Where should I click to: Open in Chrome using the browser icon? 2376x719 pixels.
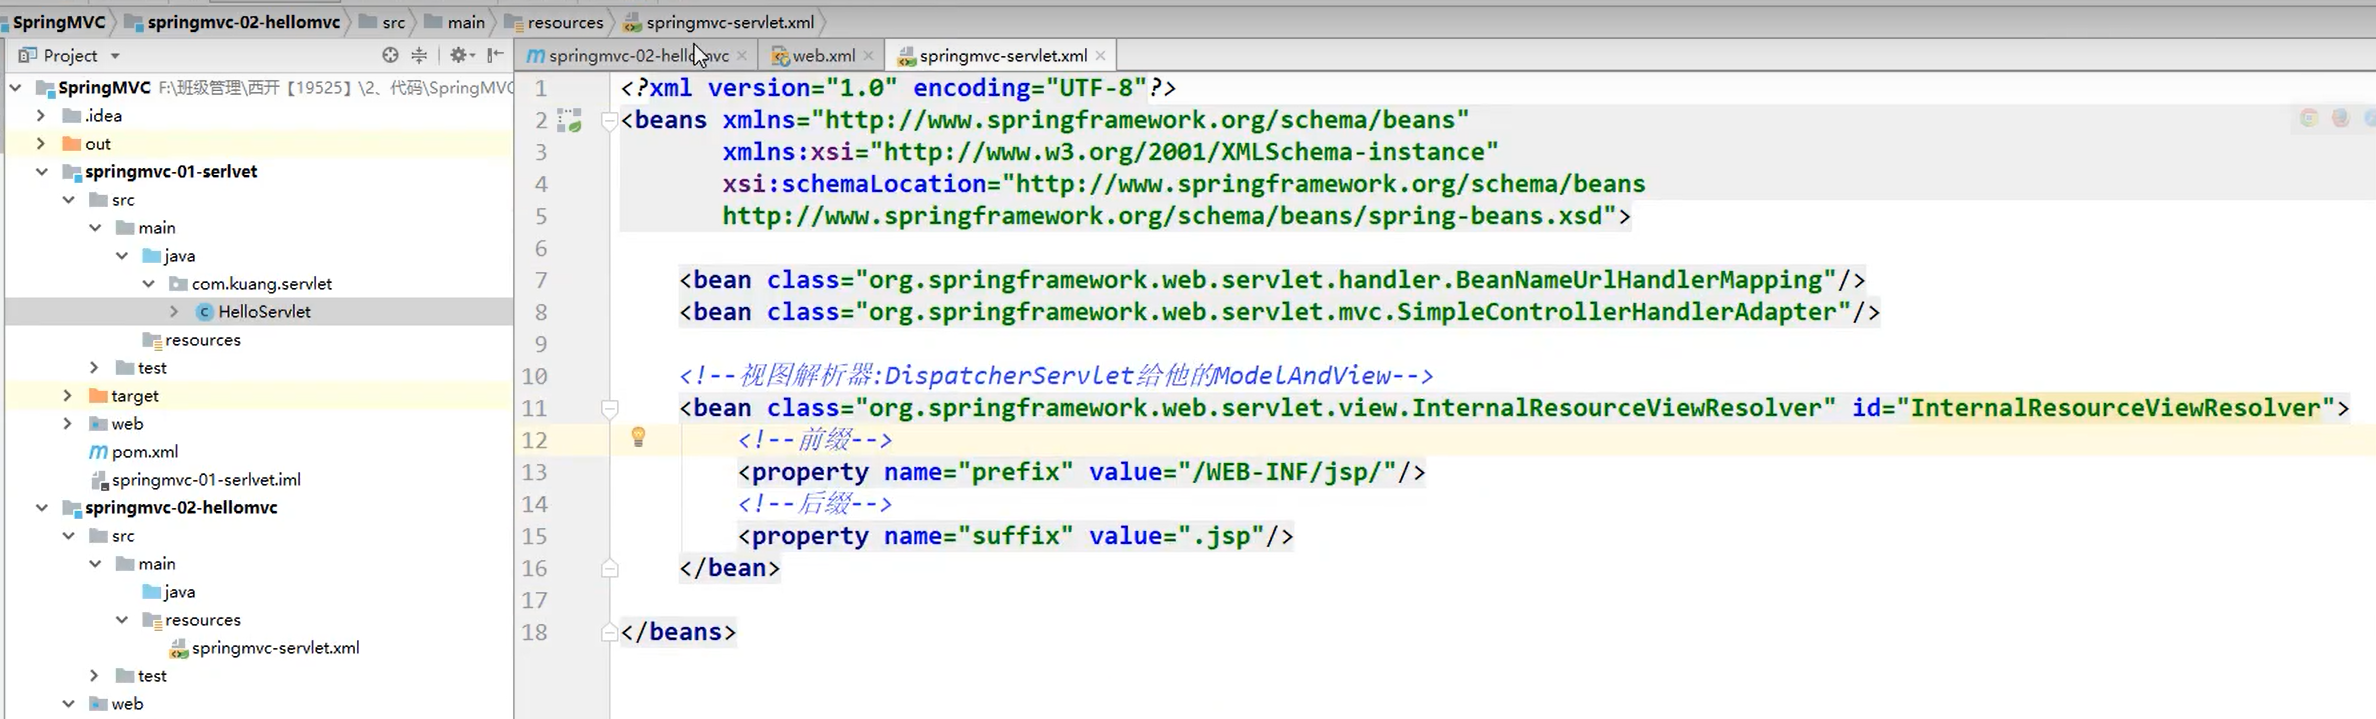2309,118
